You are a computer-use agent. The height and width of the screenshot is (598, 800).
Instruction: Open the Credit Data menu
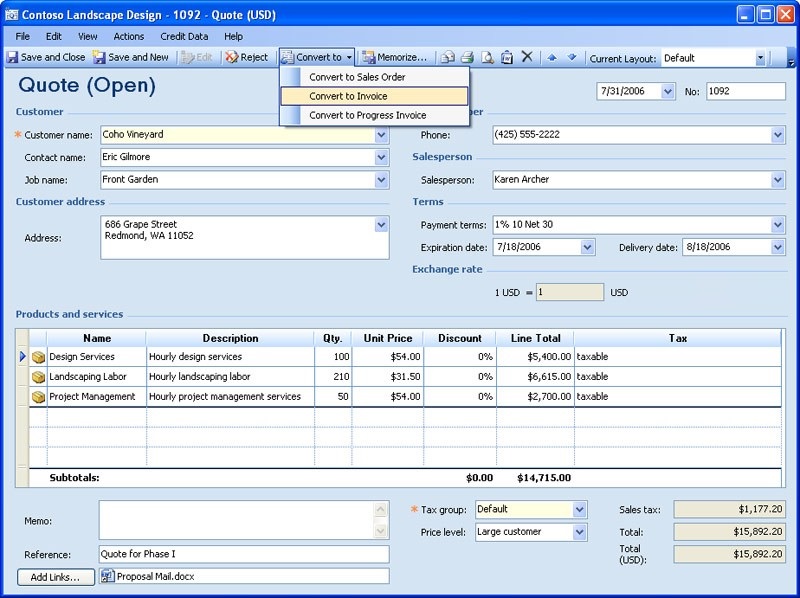click(184, 36)
